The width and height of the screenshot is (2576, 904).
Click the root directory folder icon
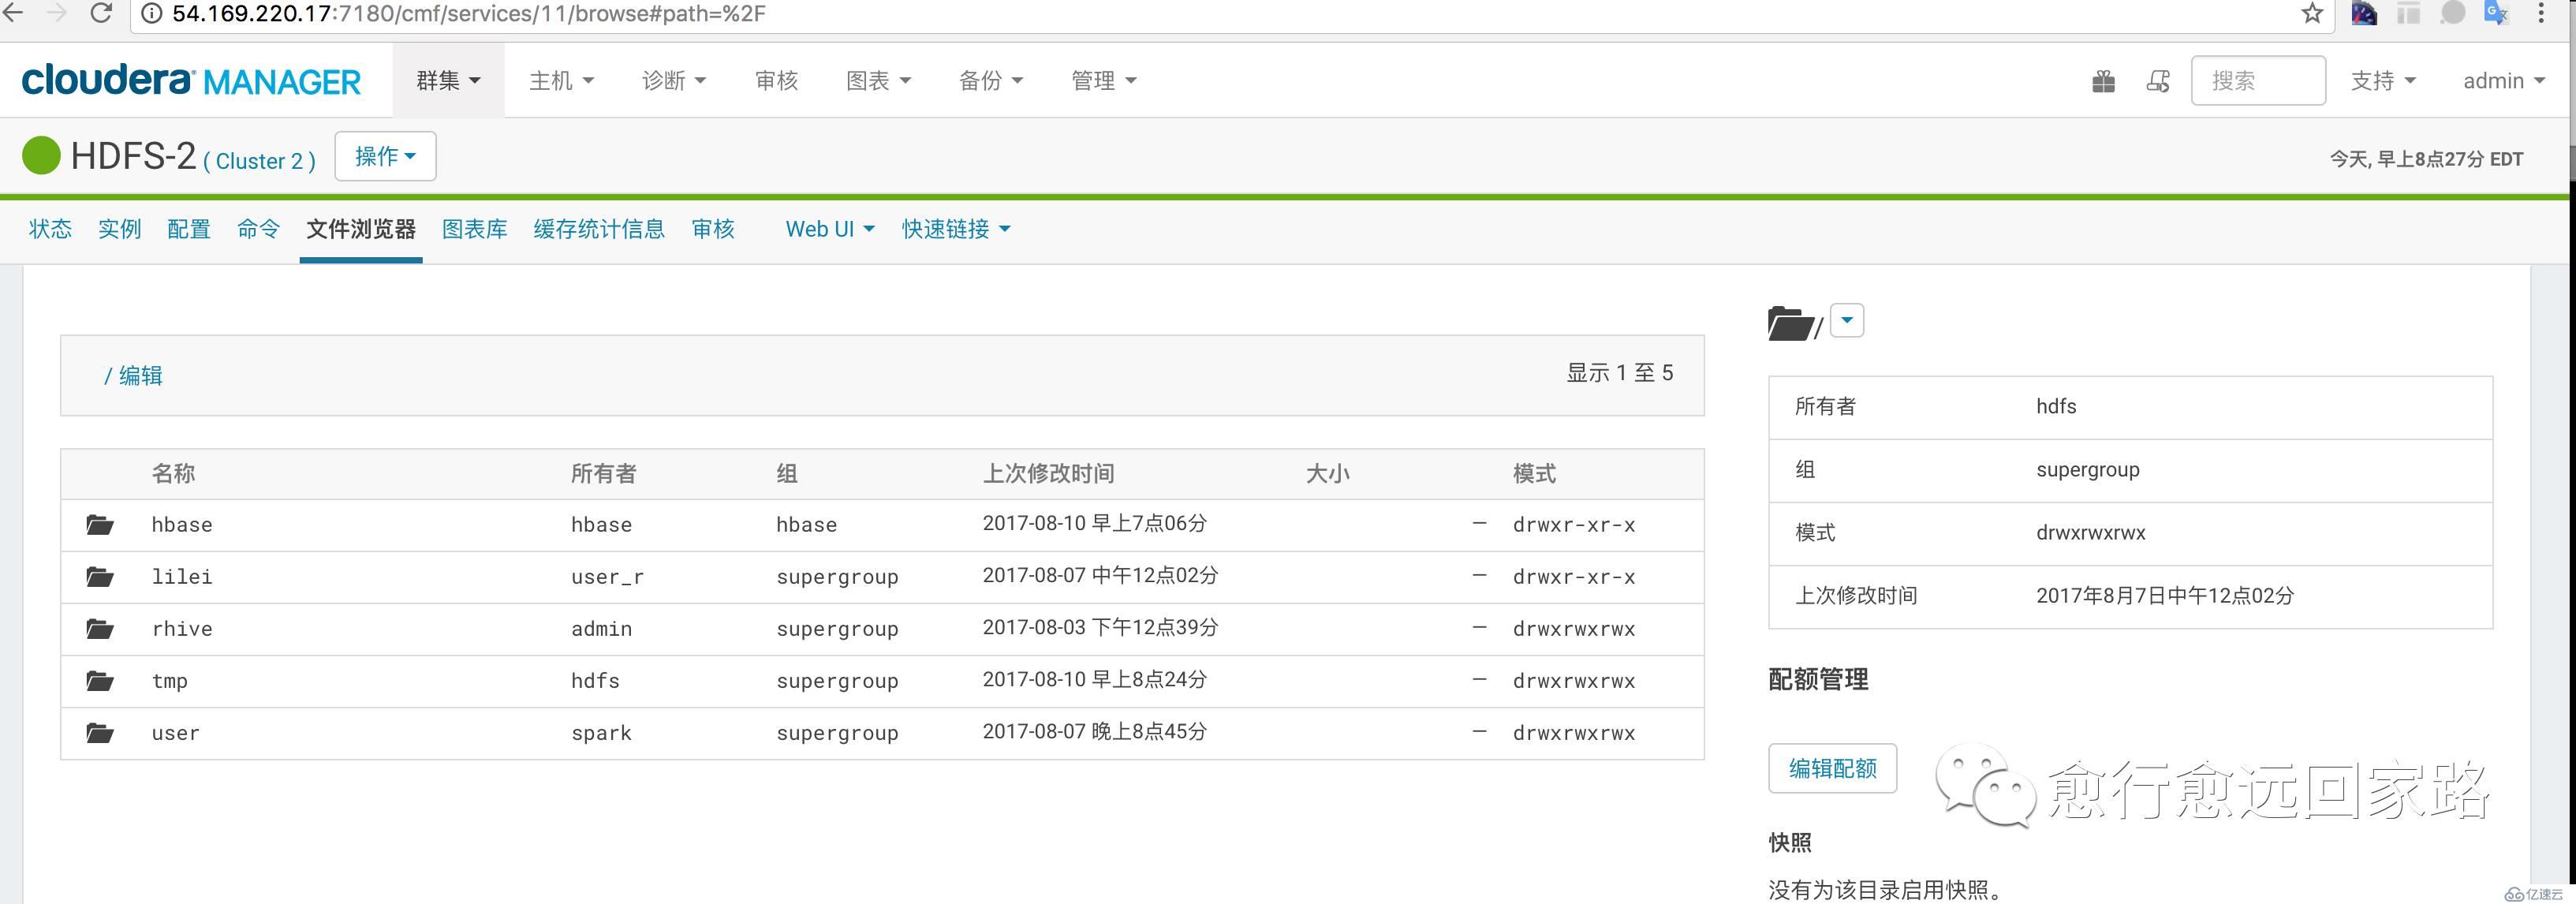(1790, 323)
